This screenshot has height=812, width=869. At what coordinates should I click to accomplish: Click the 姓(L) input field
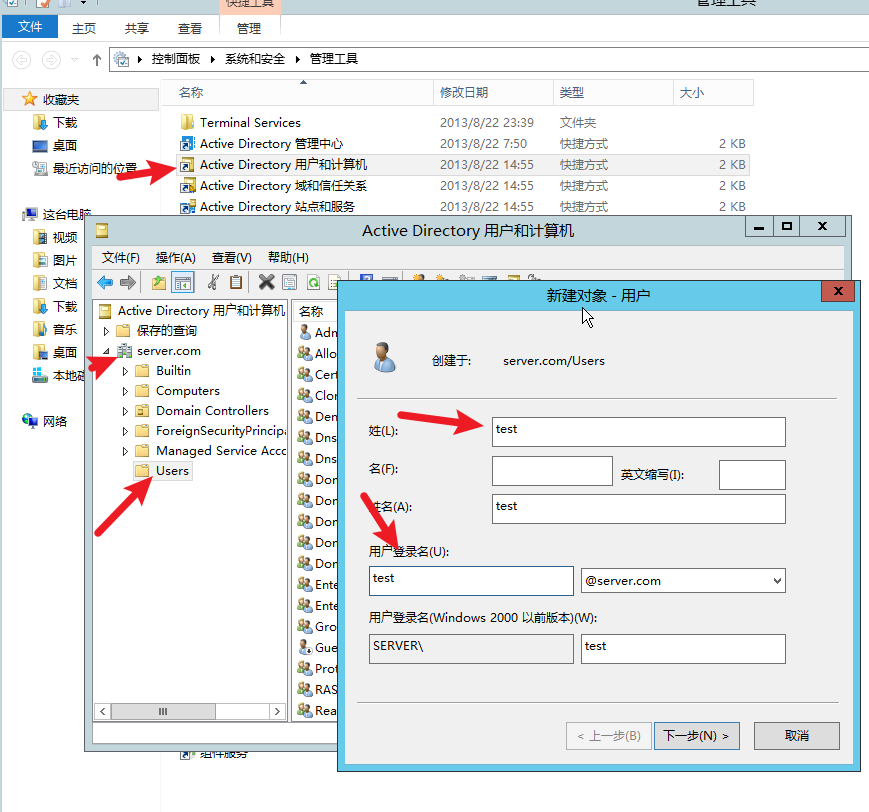point(638,432)
